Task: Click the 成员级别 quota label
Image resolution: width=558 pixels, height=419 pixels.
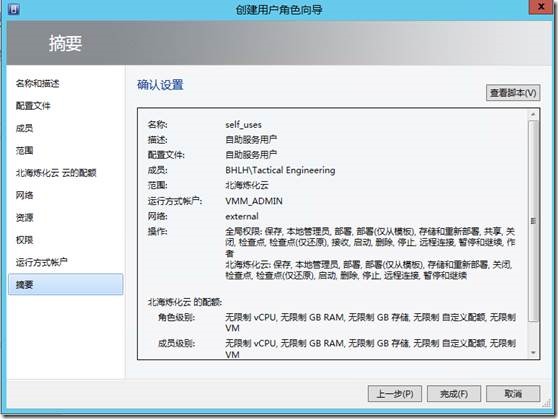Action: (177, 344)
